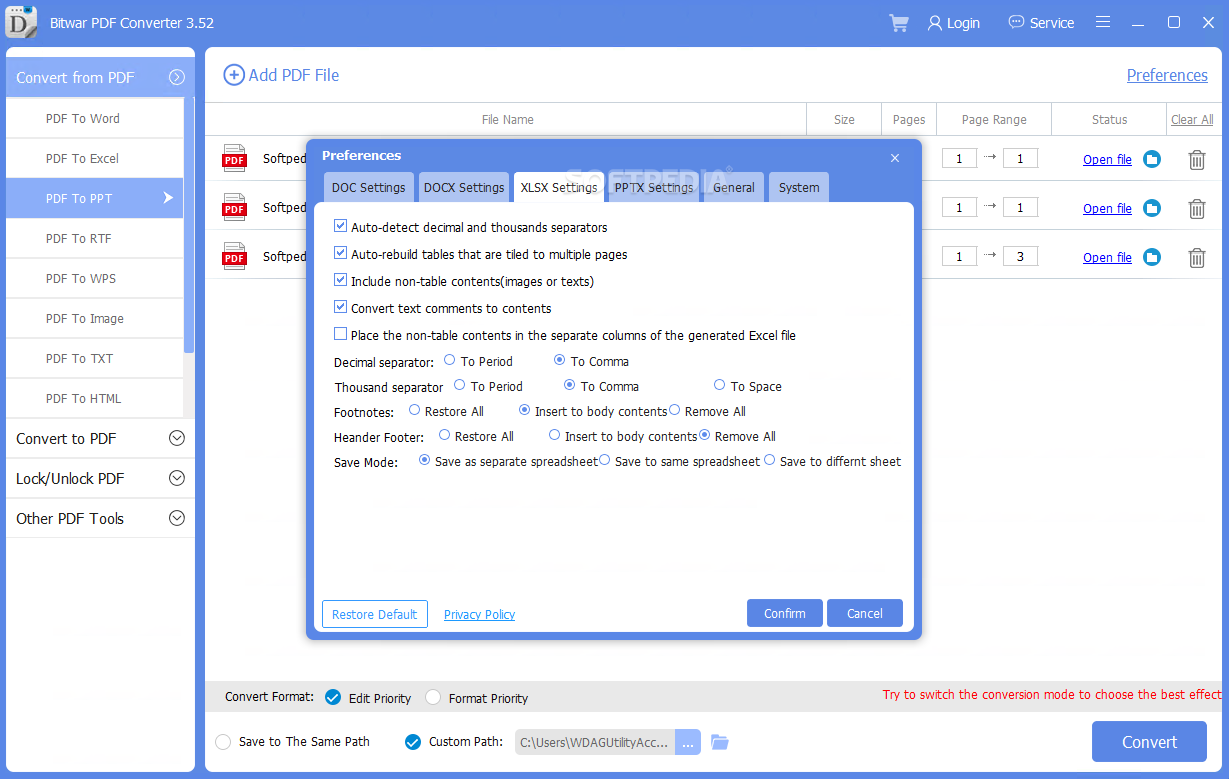Screen dimensions: 1229x779
Task: Switch to the PPTX Settings tab
Action: pyautogui.click(x=654, y=187)
